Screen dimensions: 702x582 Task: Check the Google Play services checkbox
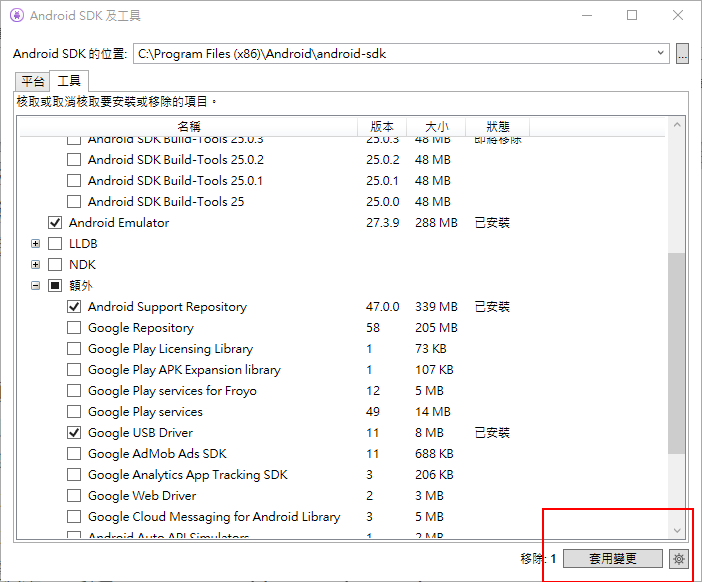pyautogui.click(x=74, y=411)
